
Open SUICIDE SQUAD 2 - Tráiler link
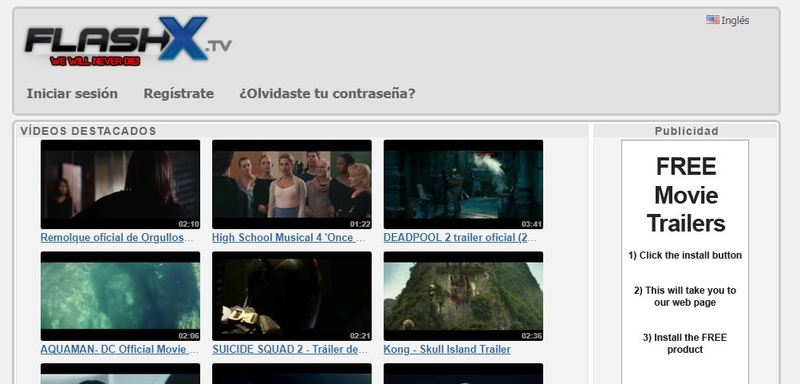290,349
